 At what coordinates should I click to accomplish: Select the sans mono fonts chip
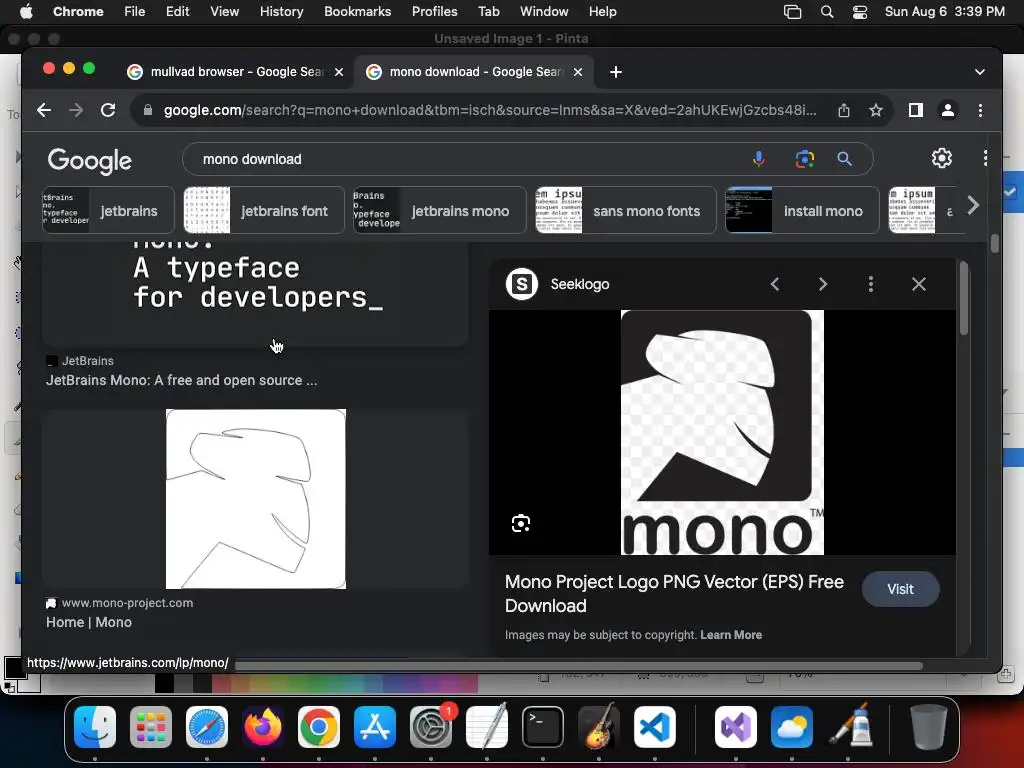tap(626, 210)
